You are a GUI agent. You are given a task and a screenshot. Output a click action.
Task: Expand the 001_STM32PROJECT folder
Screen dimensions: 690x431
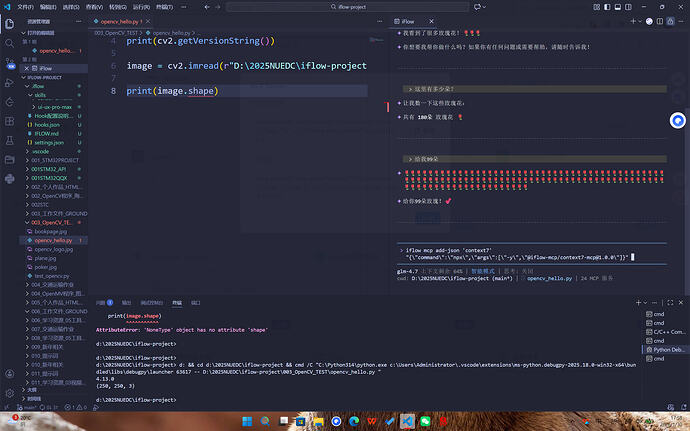54,160
